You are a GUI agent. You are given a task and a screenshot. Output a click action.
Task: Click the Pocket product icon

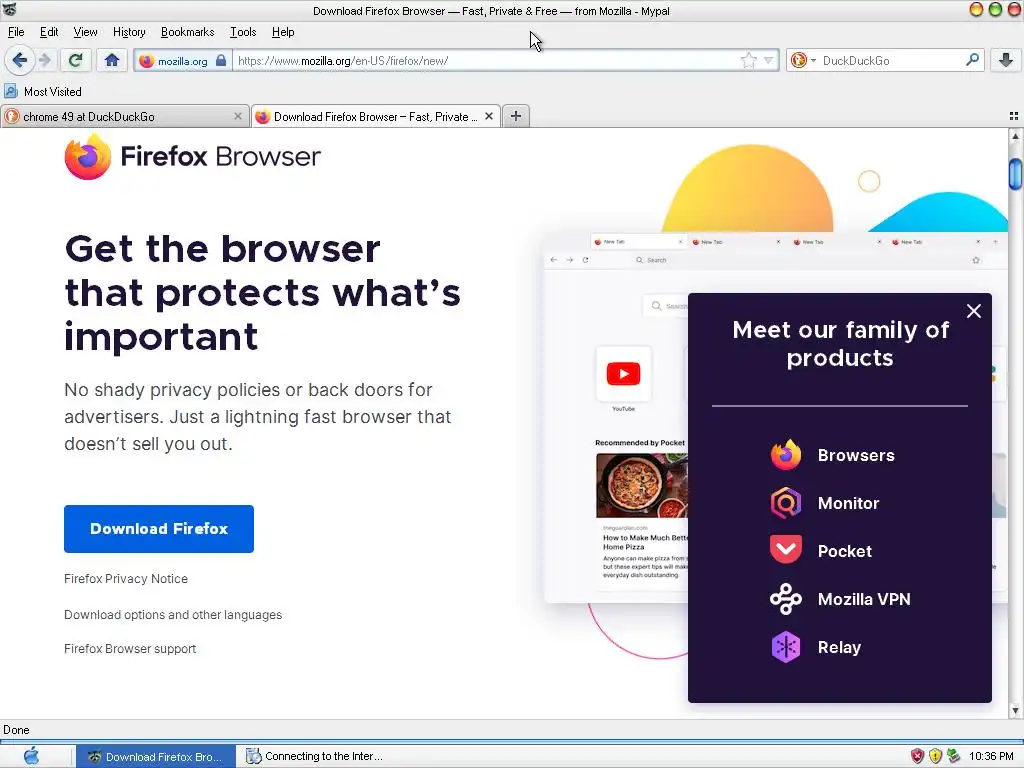coord(786,551)
